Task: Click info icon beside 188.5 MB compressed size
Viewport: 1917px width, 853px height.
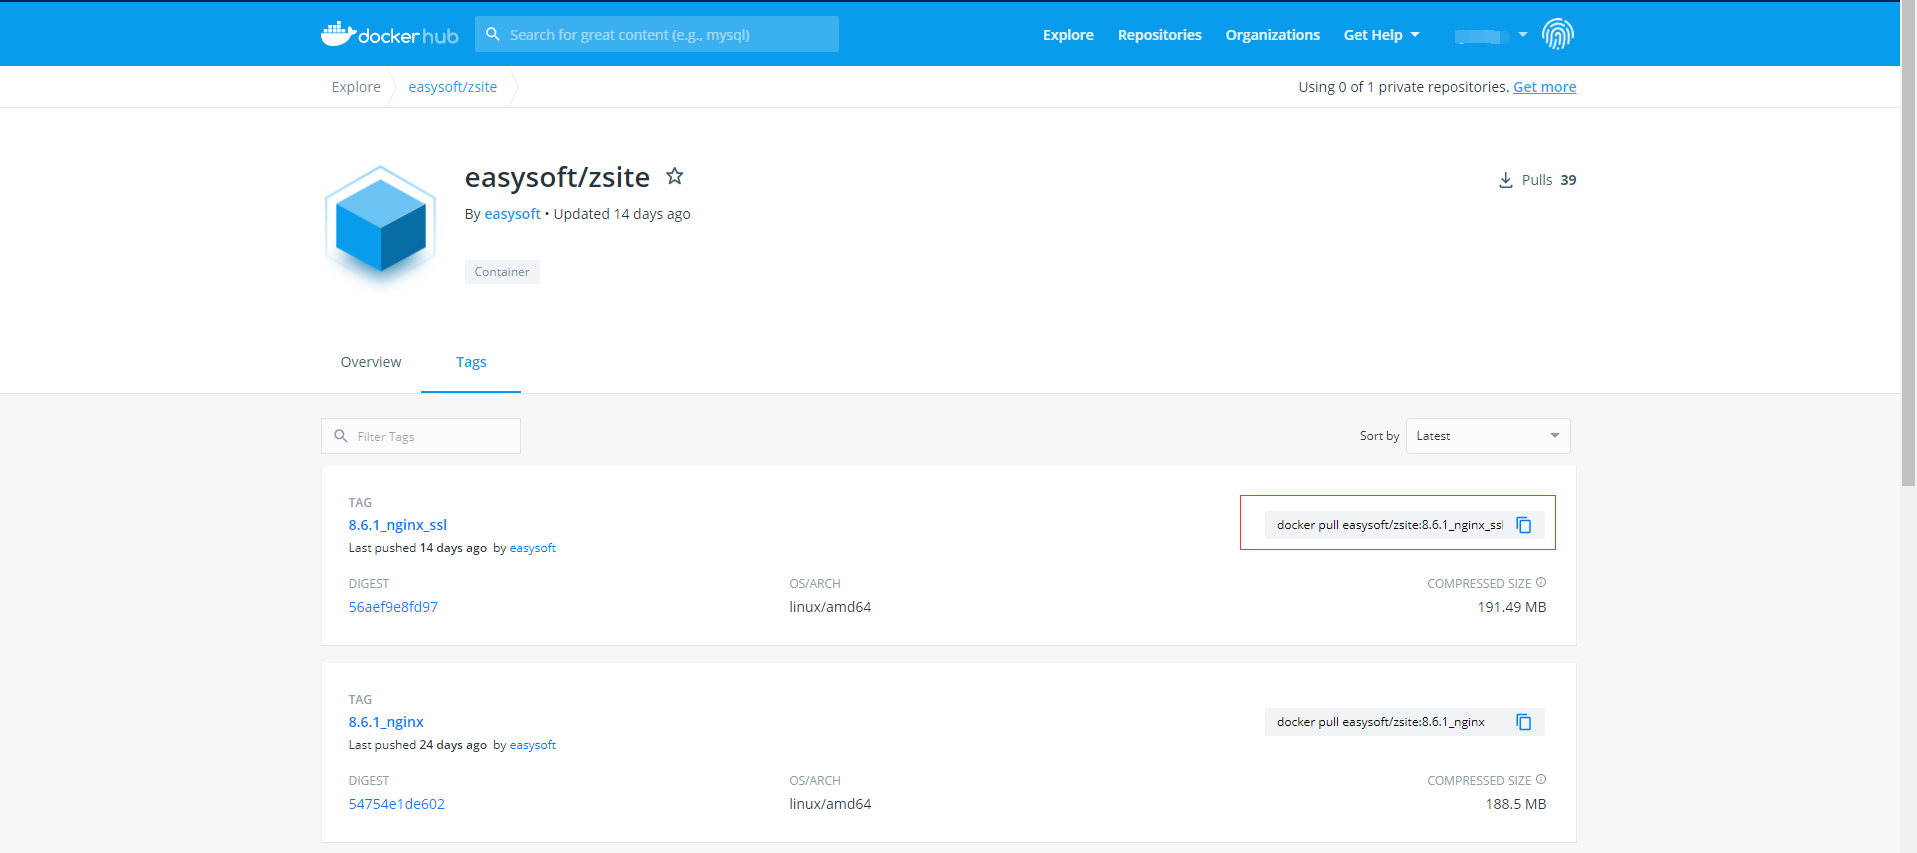Action: click(x=1541, y=779)
